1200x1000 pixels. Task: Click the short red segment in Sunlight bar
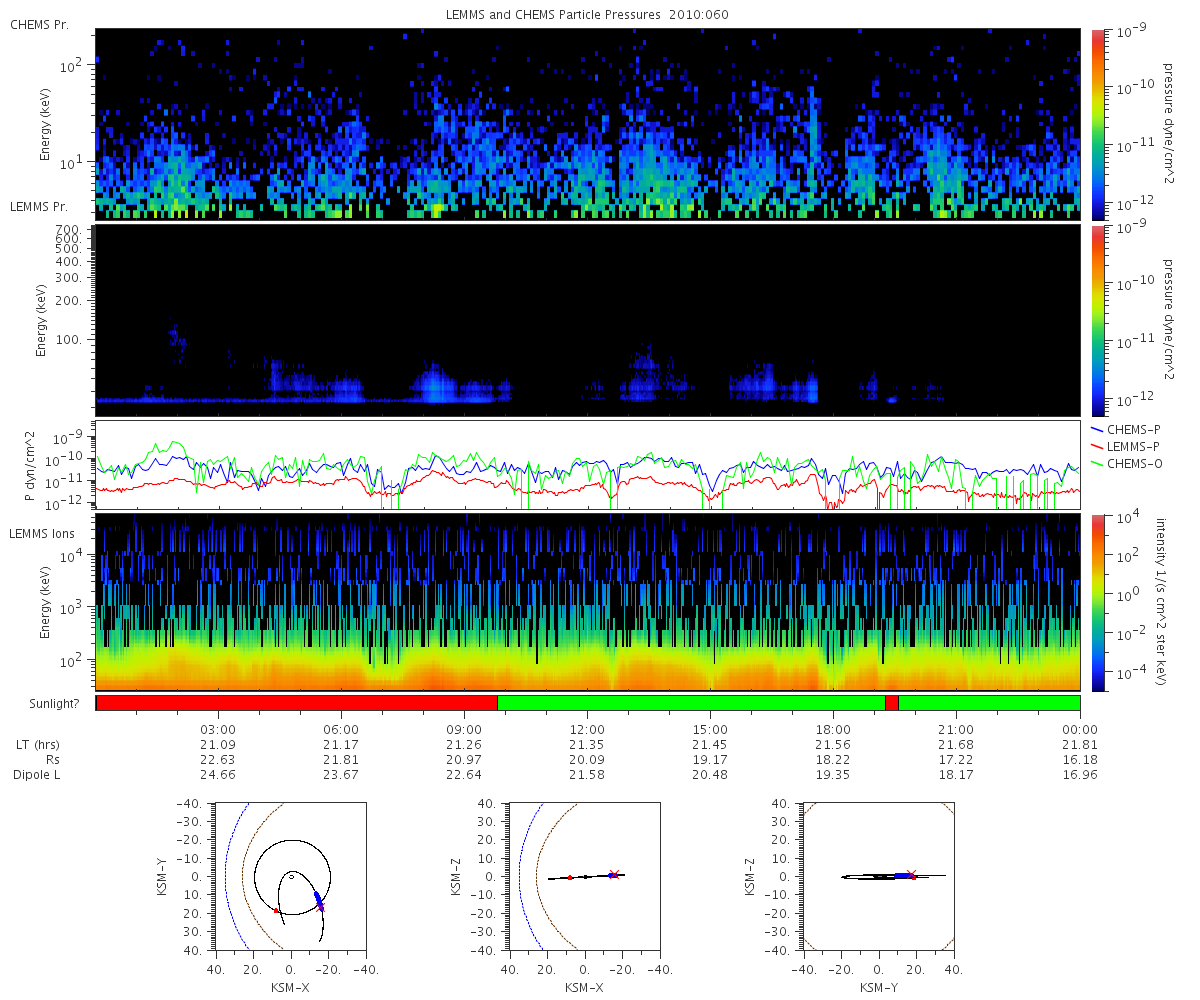point(892,703)
